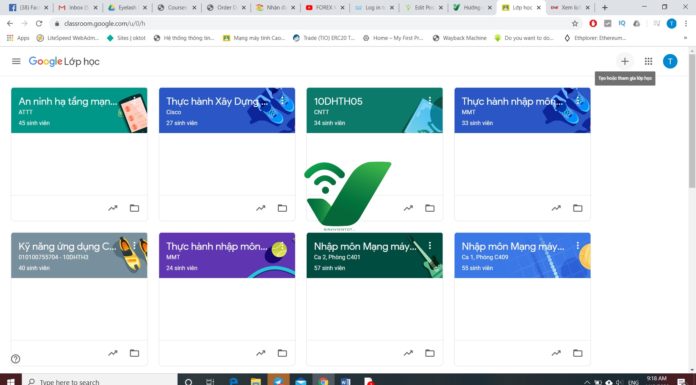Click the plus icon to create or join class

625,61
